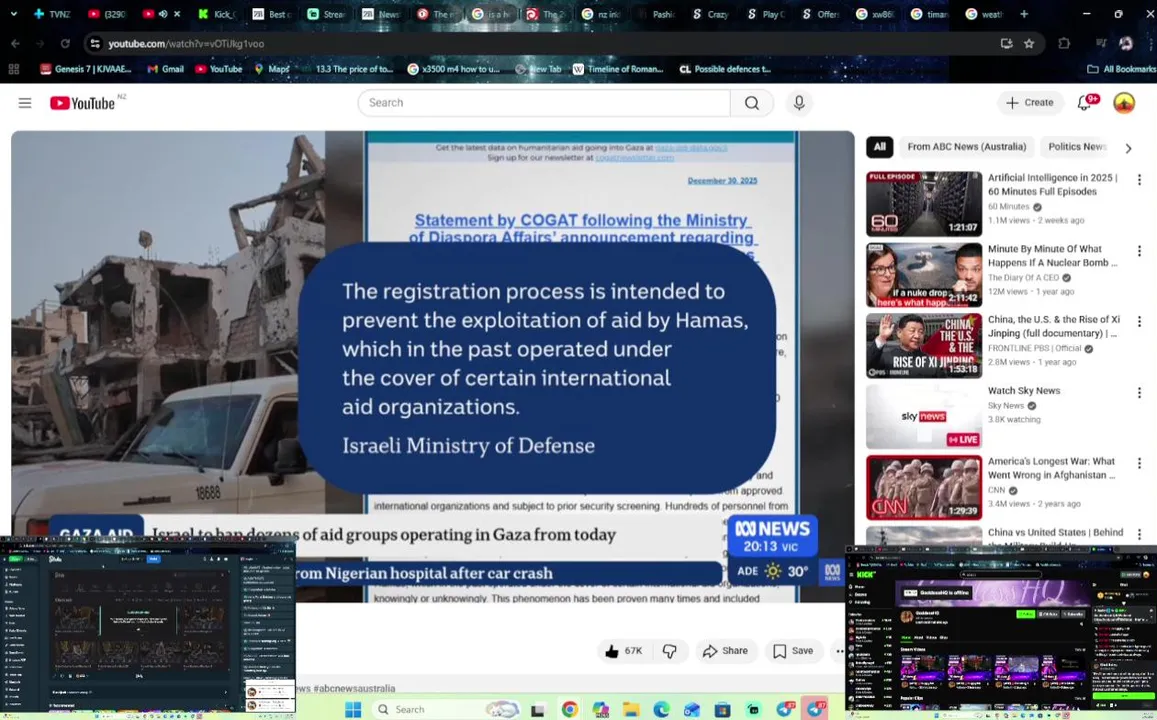Open options for China vs United States video
The image size is (1157, 720).
click(x=1139, y=534)
